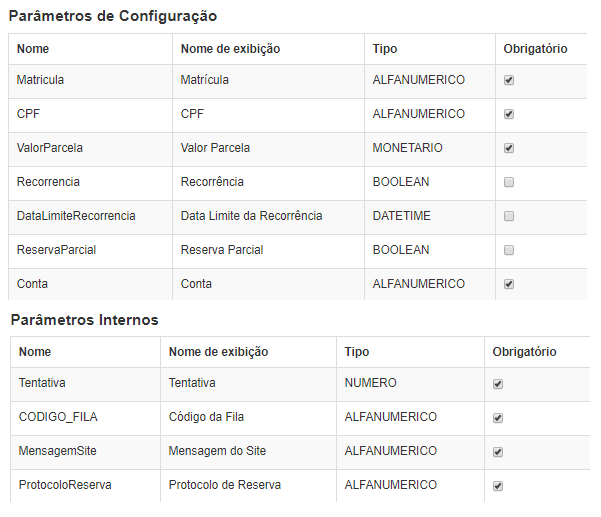The width and height of the screenshot is (601, 517).
Task: Uncheck the Tentativa Obrigatório checkbox
Action: coord(498,384)
